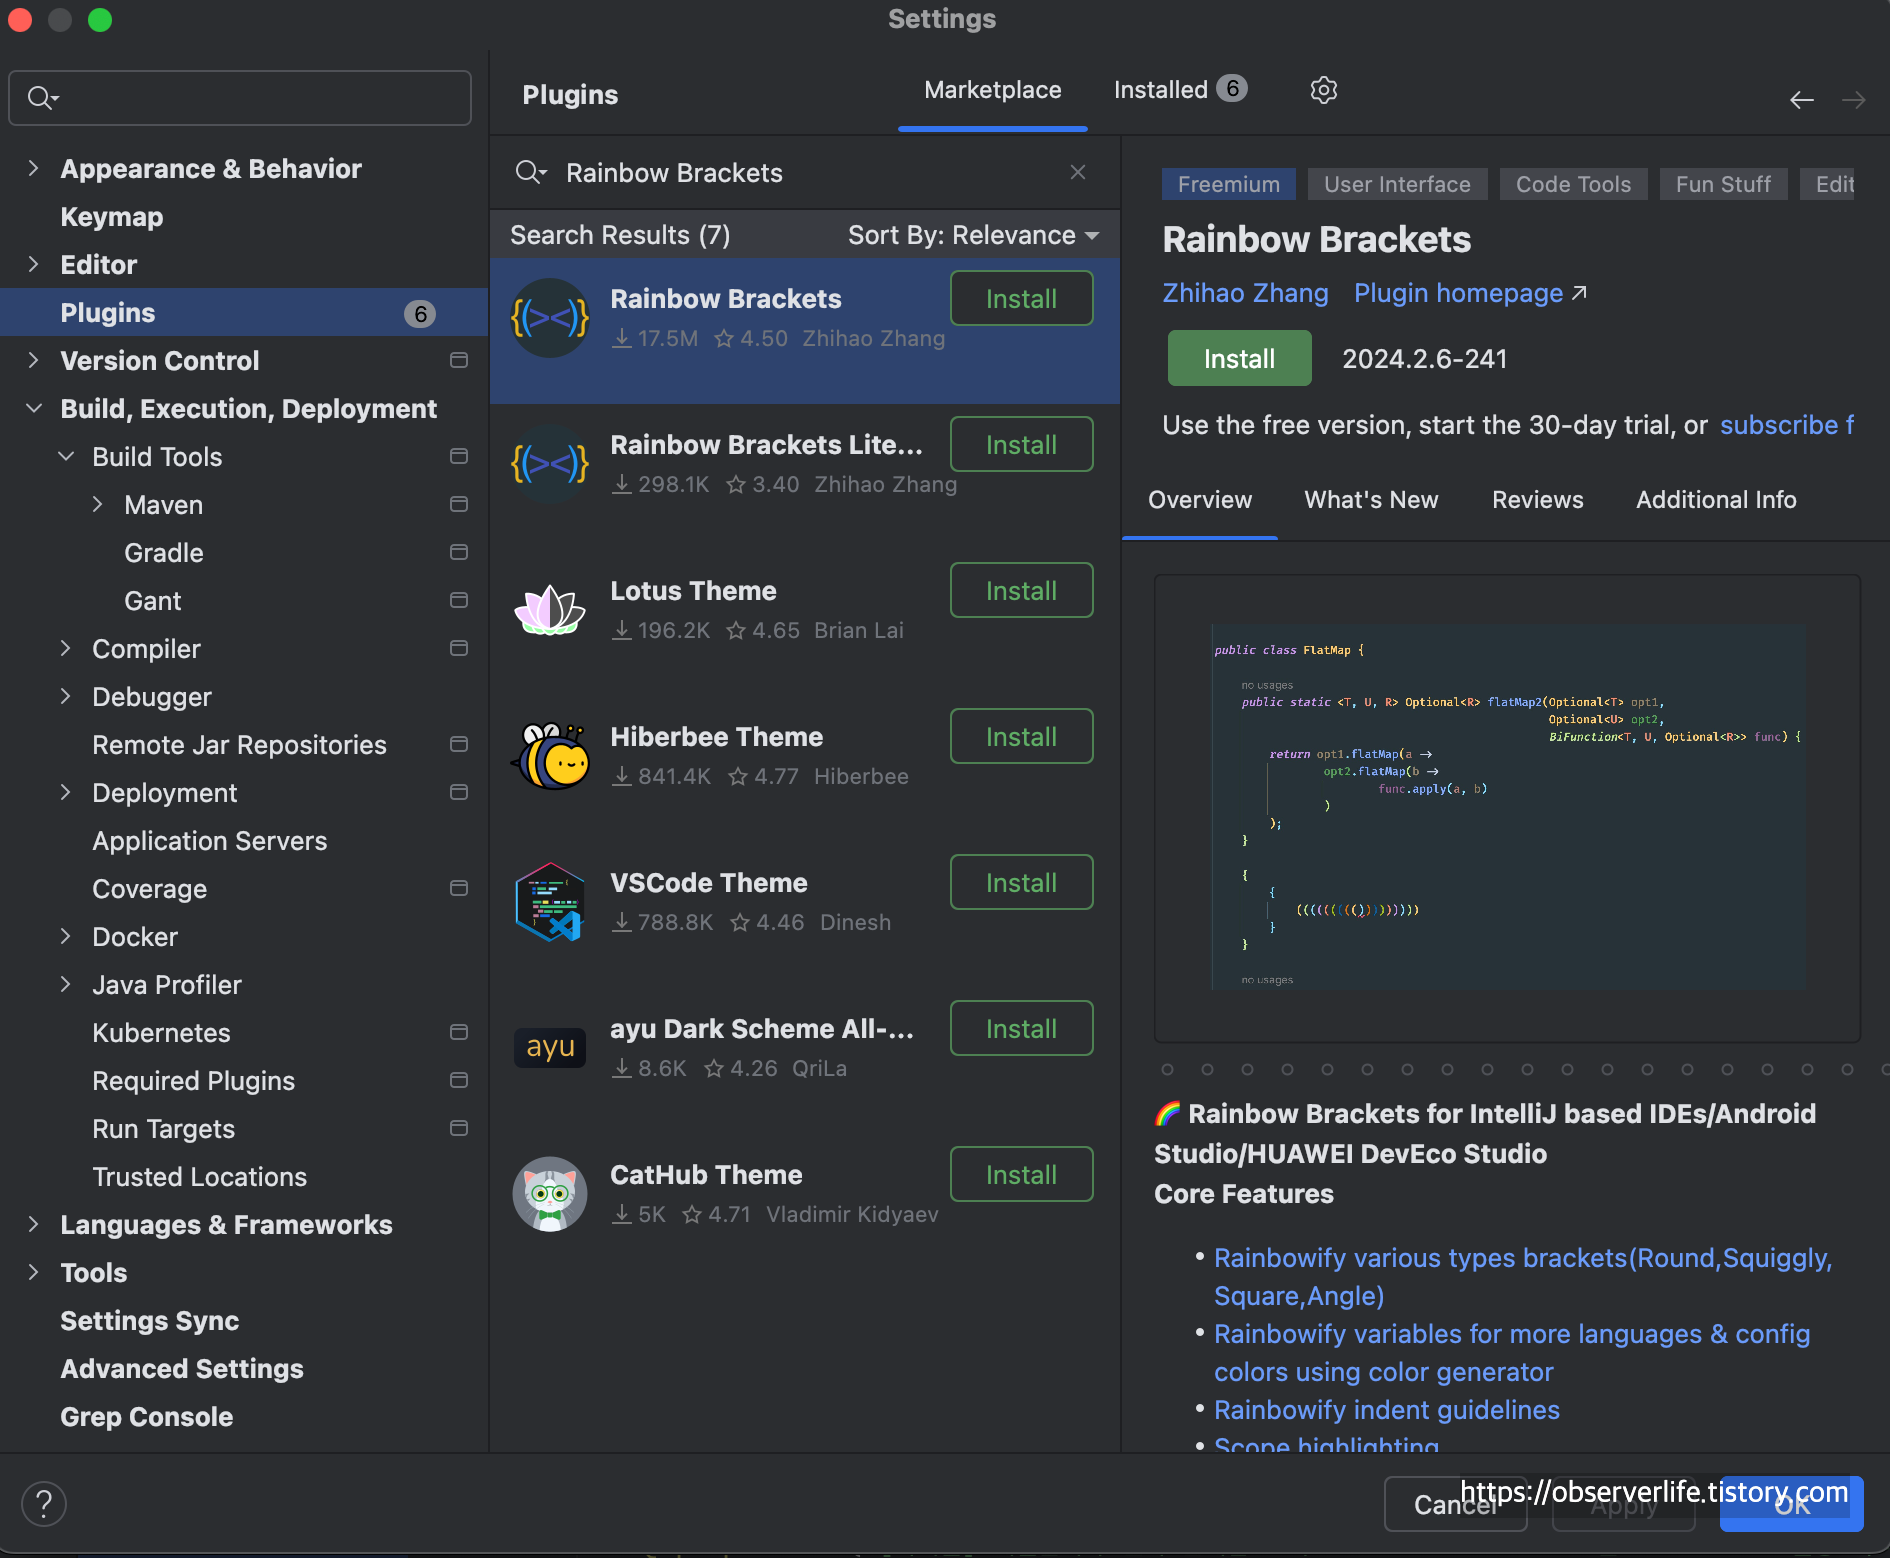The width and height of the screenshot is (1890, 1558).
Task: Click the Freemium tag
Action: tap(1228, 184)
